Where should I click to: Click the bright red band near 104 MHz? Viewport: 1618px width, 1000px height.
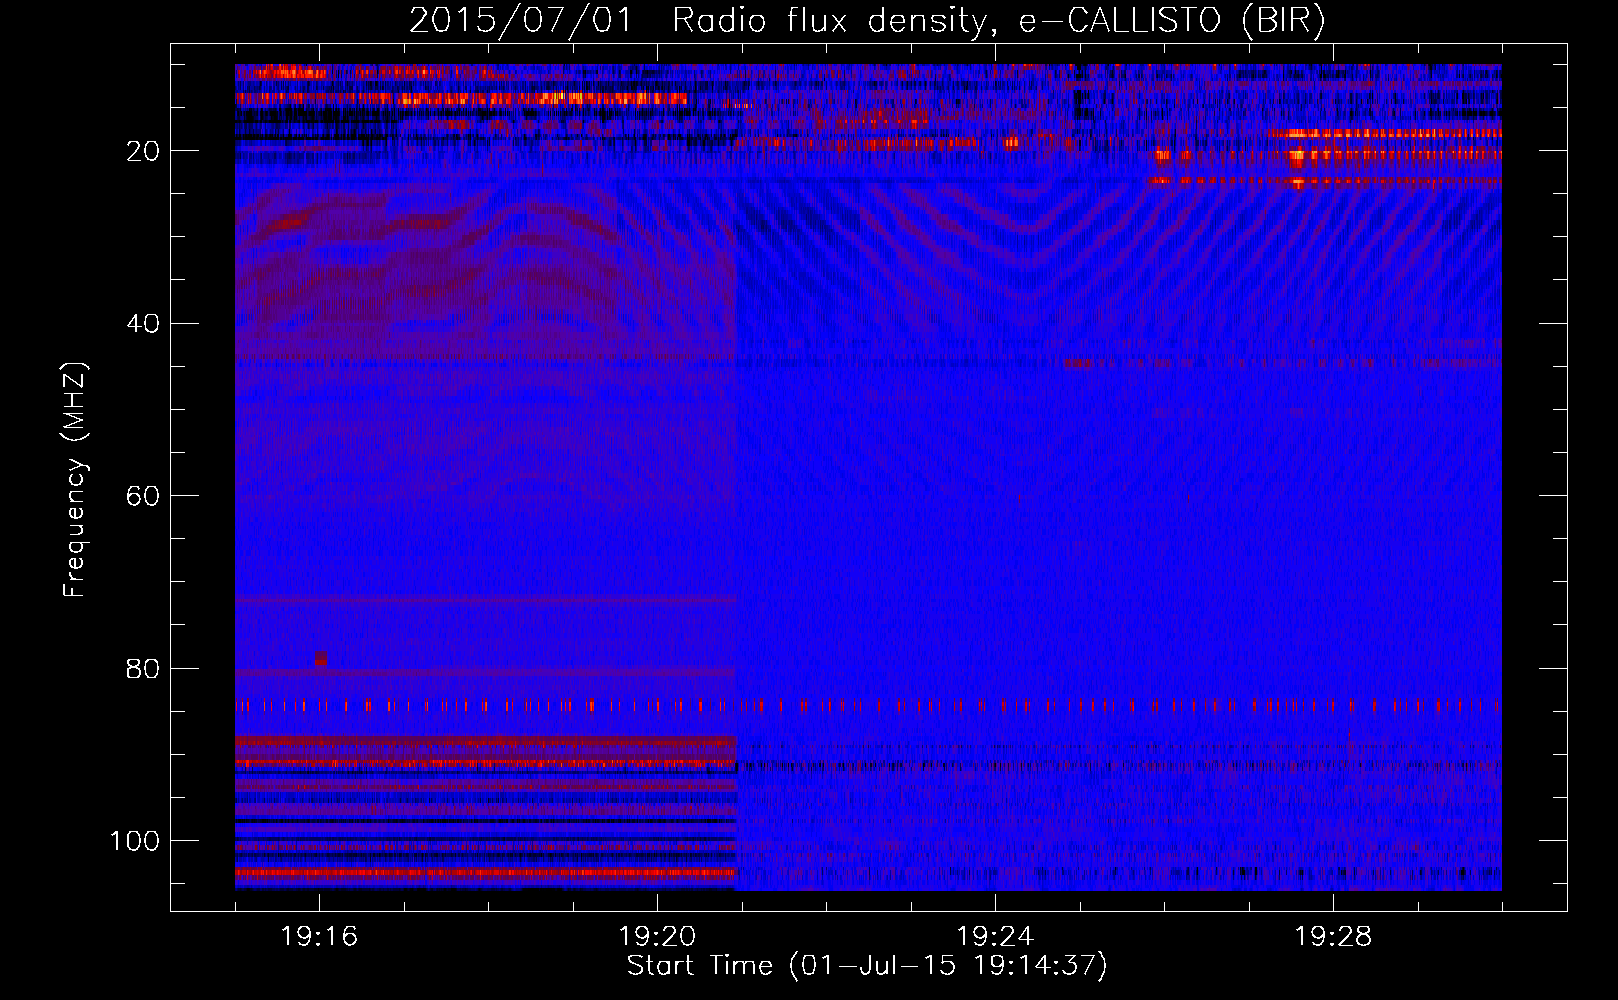tap(485, 873)
